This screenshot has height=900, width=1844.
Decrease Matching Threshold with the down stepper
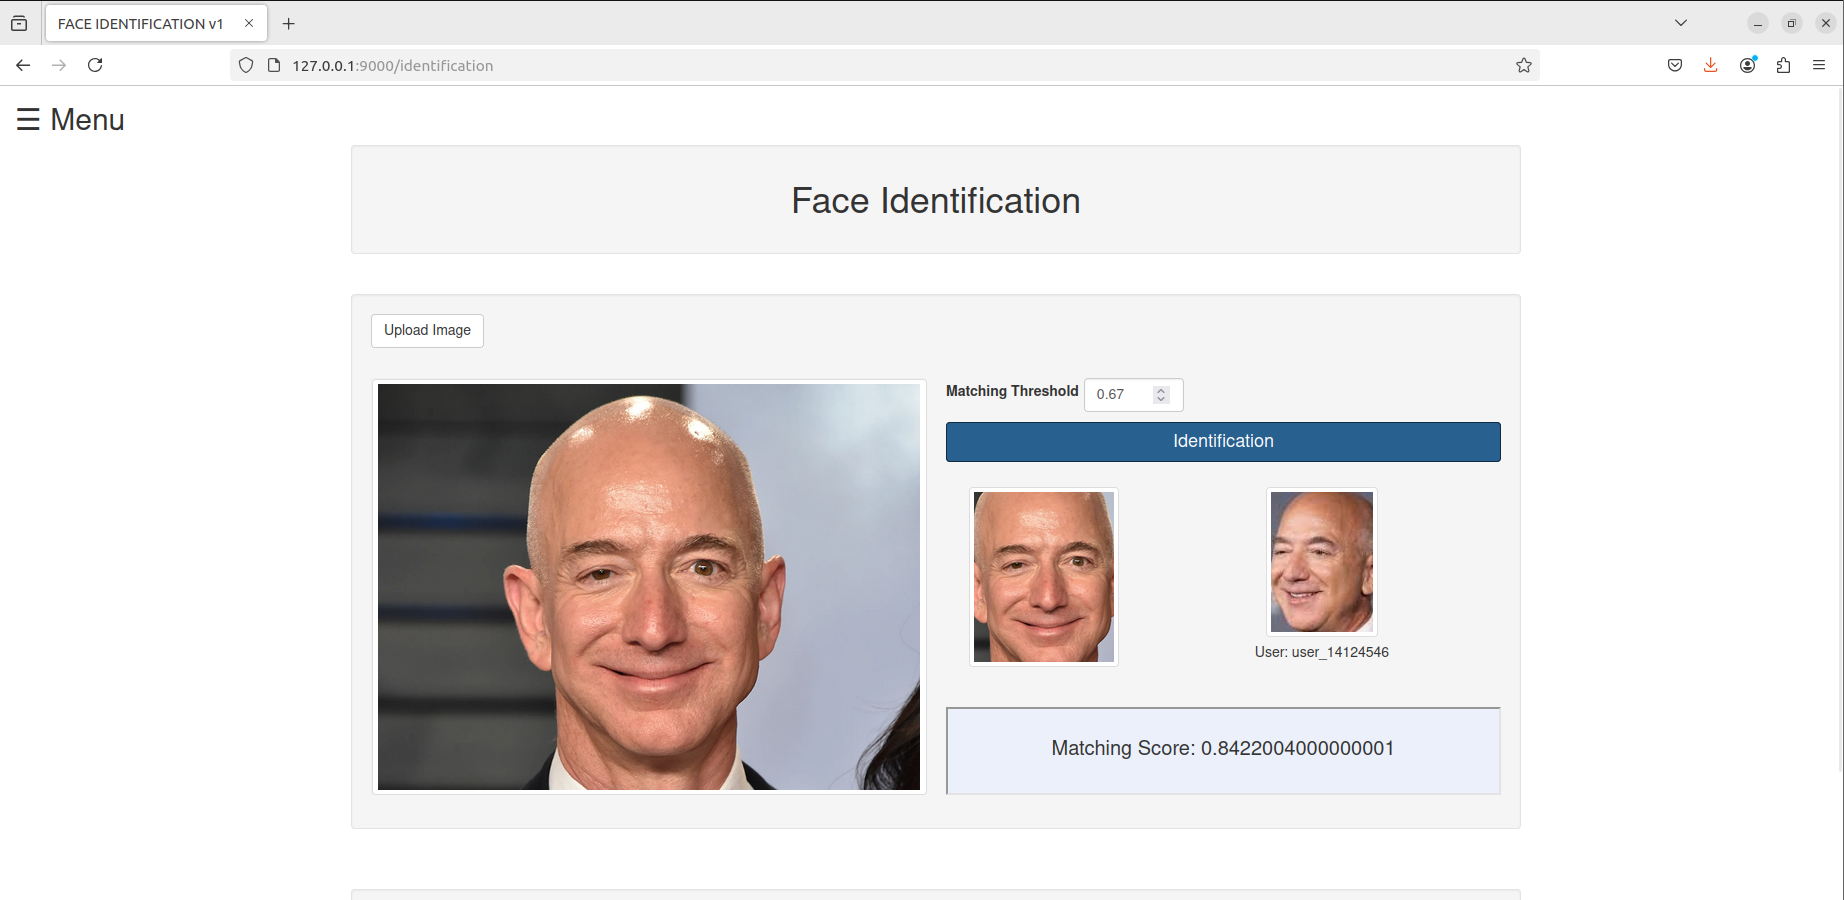pyautogui.click(x=1160, y=400)
